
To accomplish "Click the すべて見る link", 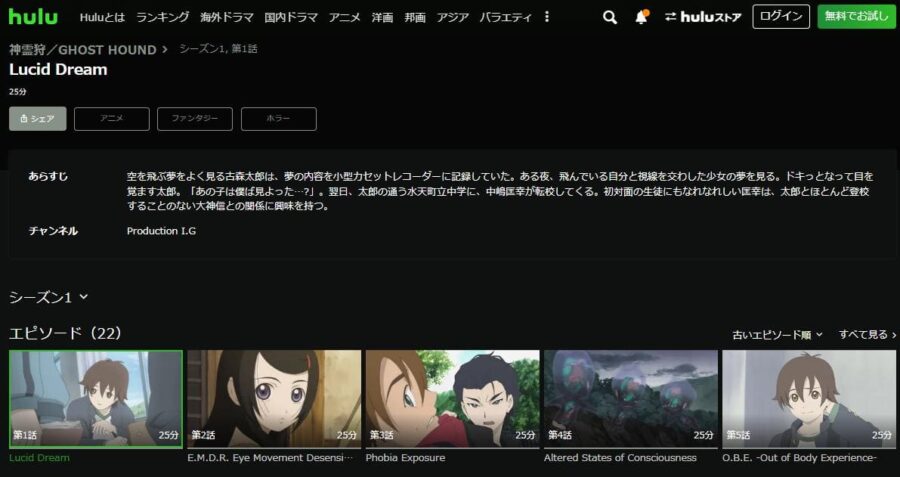I will click(867, 334).
